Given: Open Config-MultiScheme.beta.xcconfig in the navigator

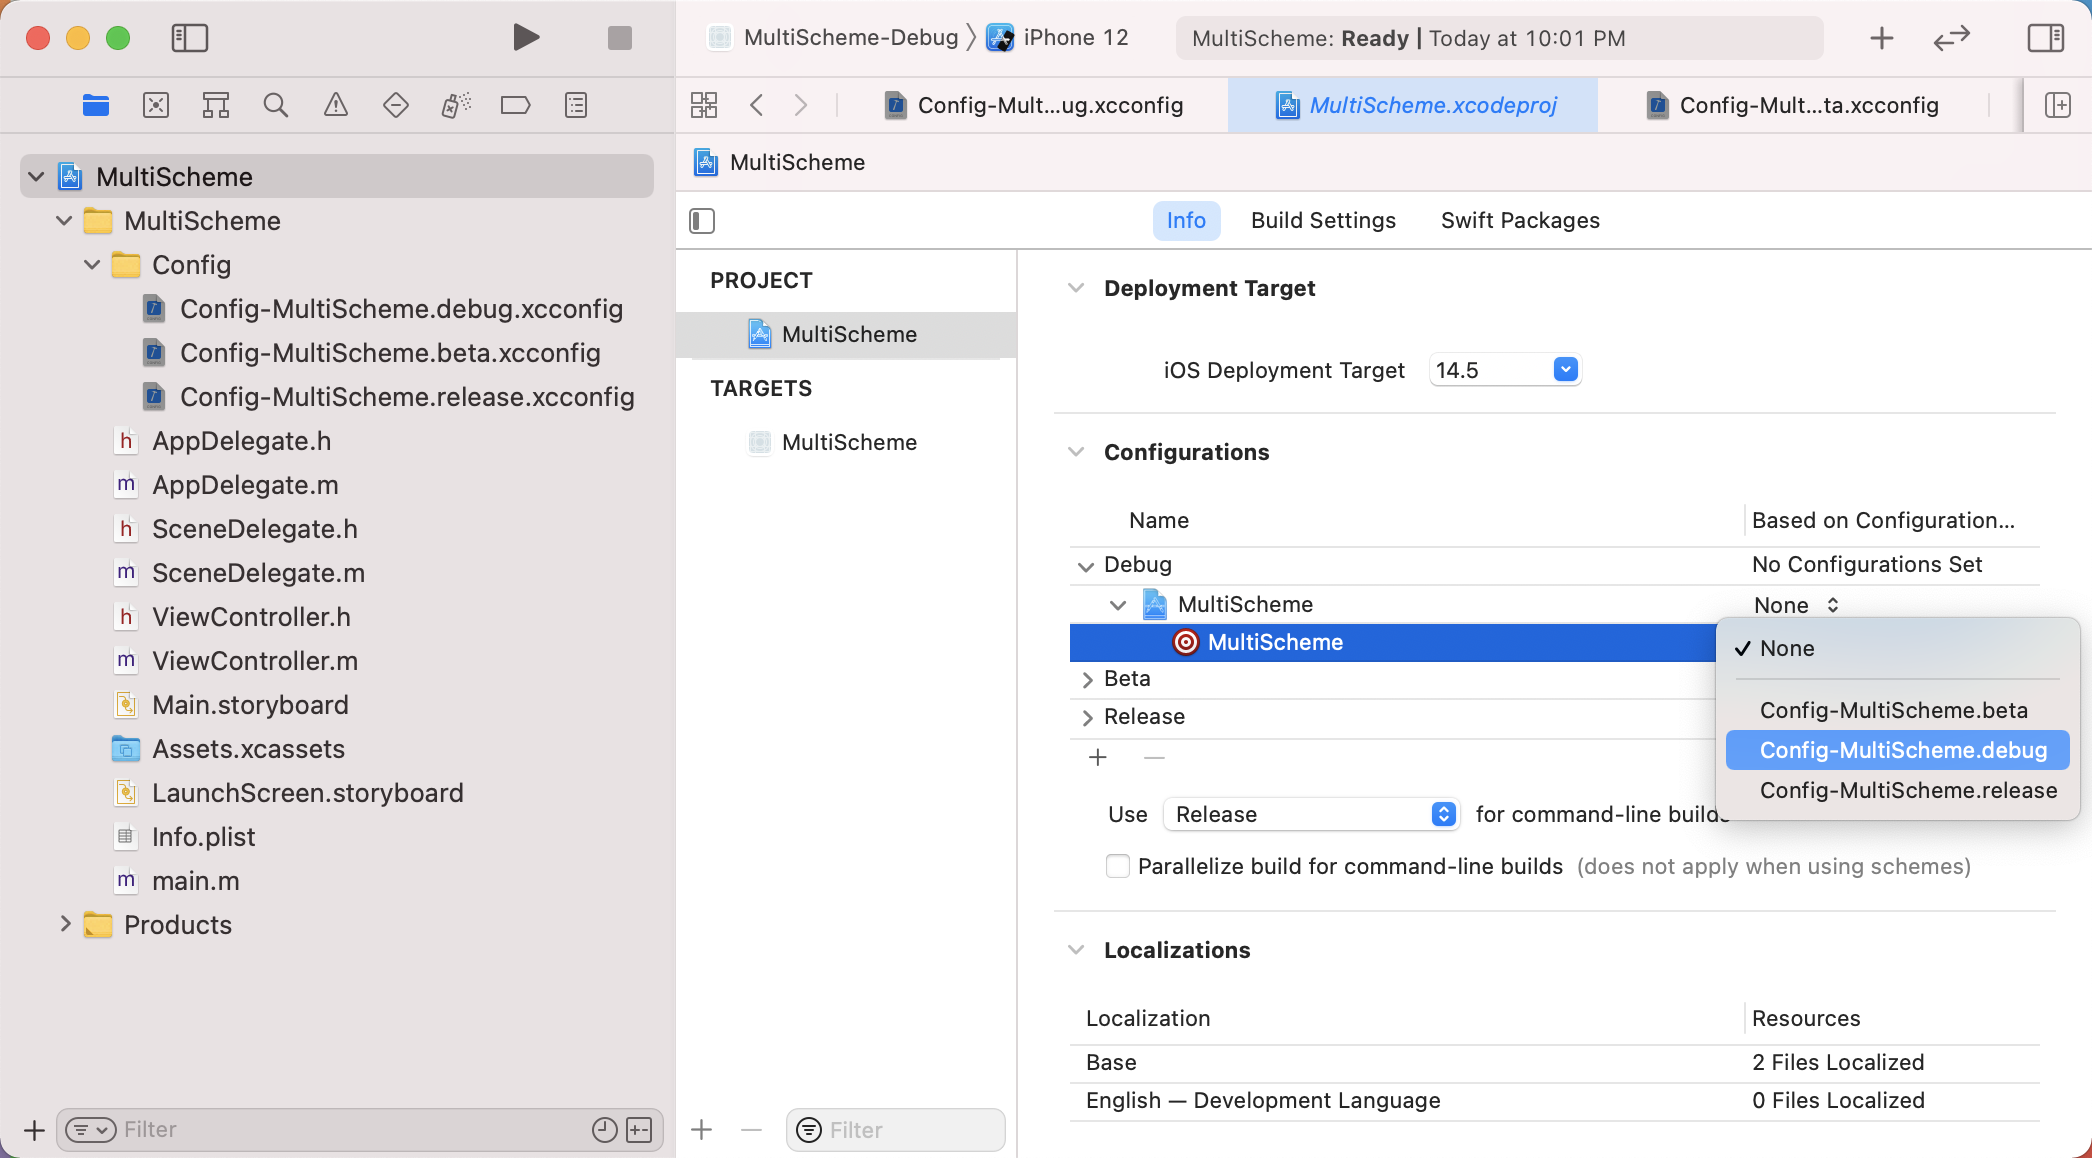Looking at the screenshot, I should 389,353.
